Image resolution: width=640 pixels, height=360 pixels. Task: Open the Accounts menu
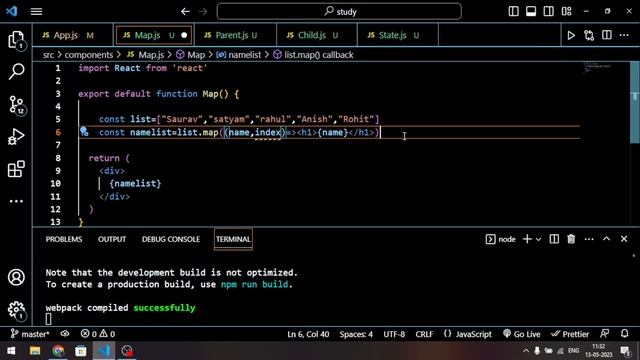click(x=16, y=278)
